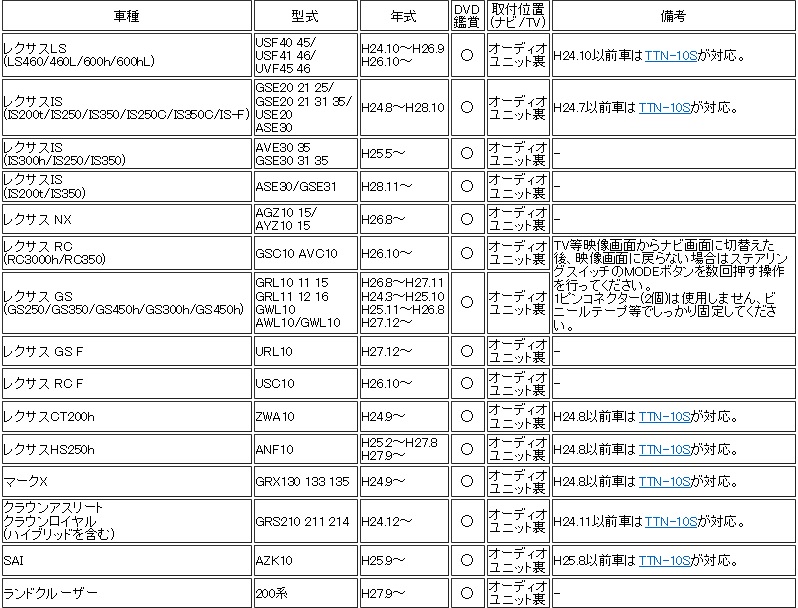Click model code GSC10 AVC10 cell
Screen dimensions: 798x608
[x=306, y=253]
